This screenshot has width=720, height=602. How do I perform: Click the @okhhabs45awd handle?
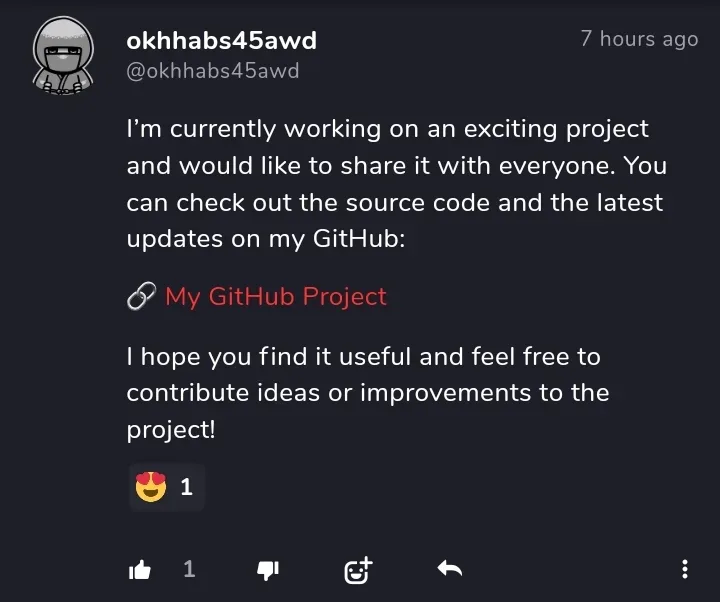pyautogui.click(x=212, y=71)
